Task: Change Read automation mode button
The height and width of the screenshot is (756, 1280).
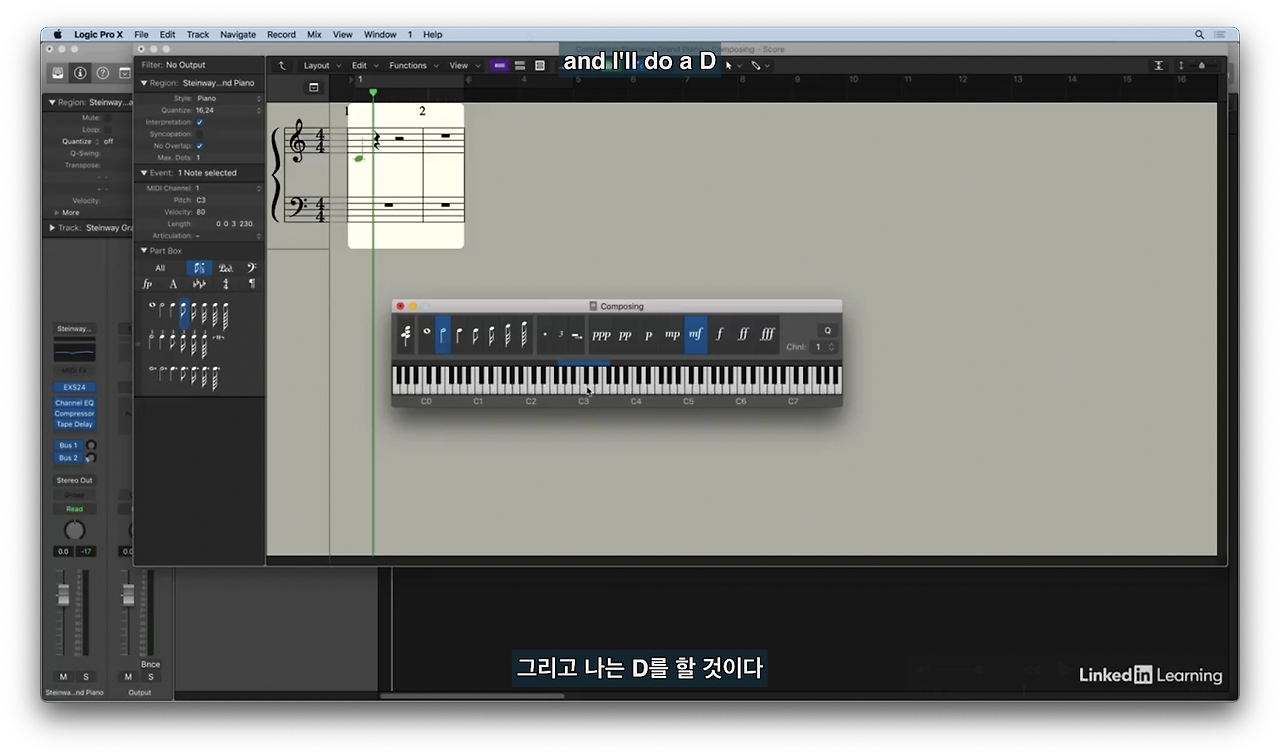Action: 75,509
